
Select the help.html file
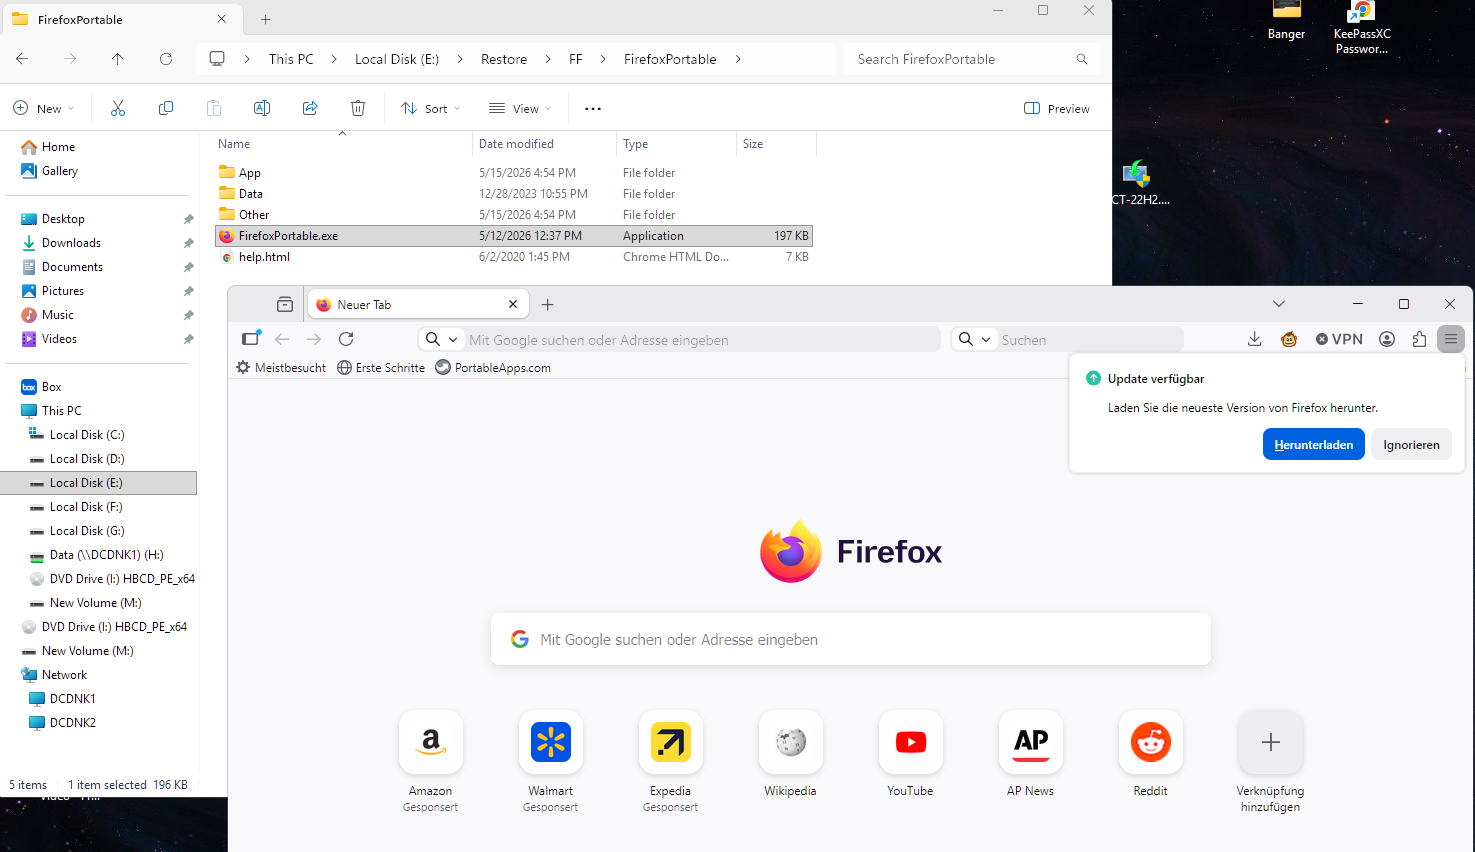coord(264,257)
